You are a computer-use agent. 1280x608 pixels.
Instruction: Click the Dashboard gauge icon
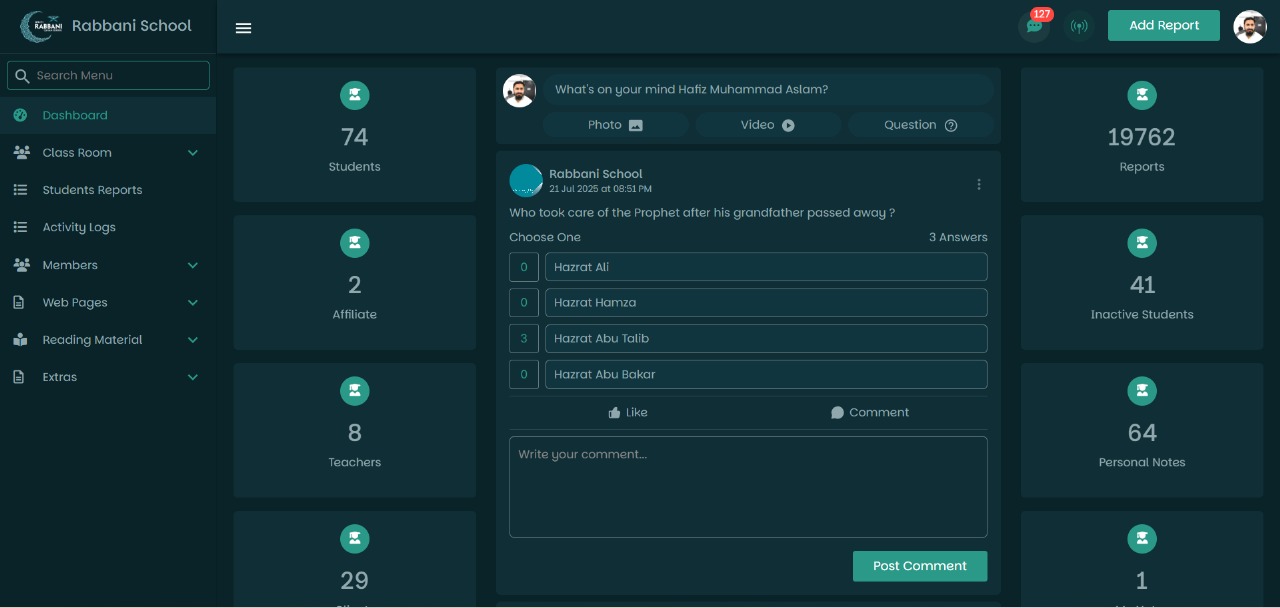point(20,115)
